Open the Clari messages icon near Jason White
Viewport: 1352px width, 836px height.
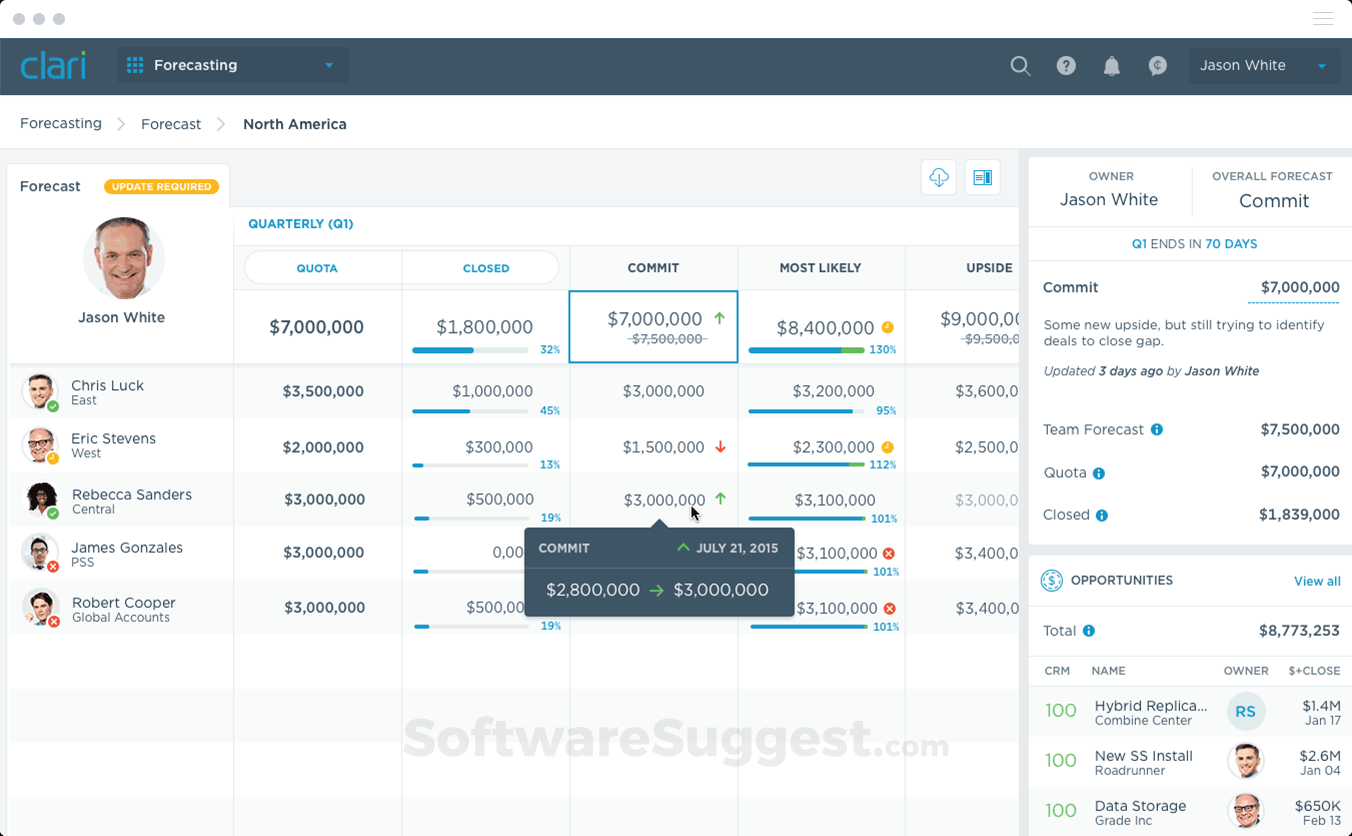(1157, 66)
